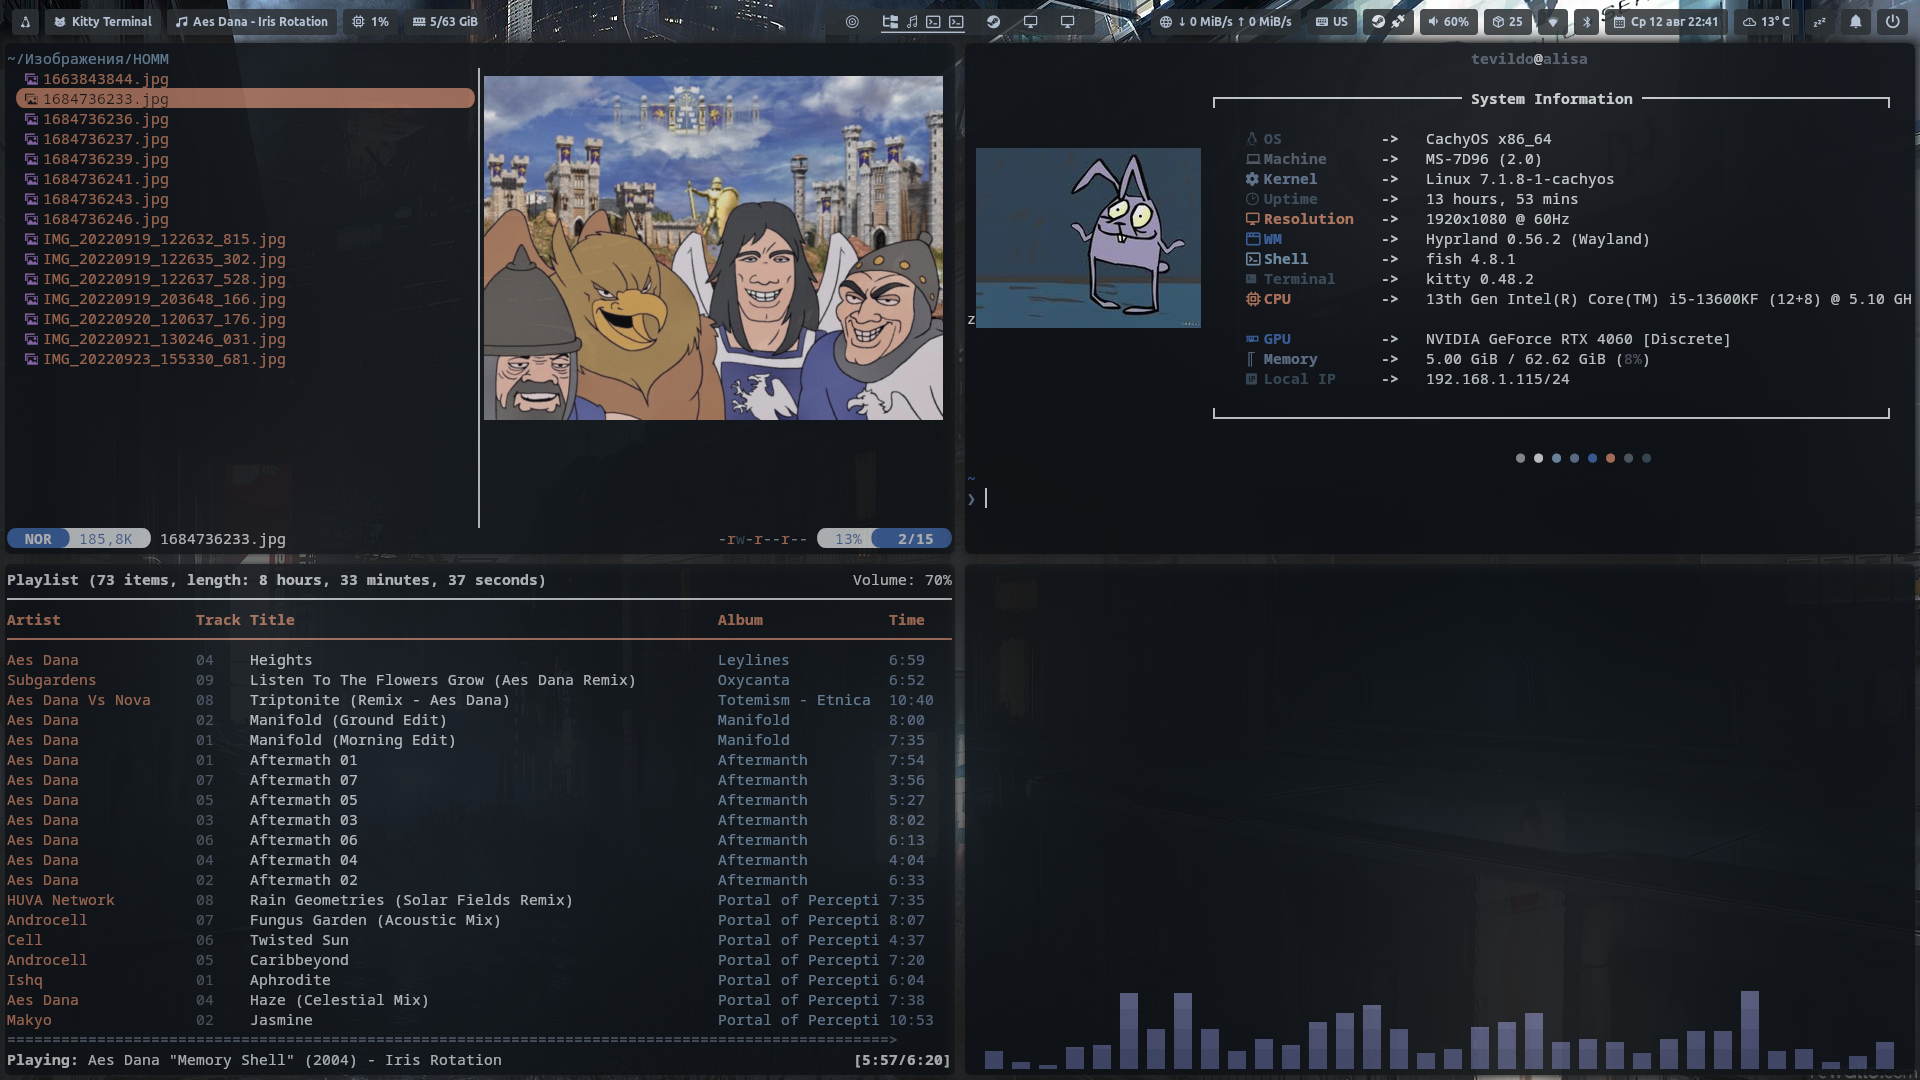Switch to the file manager workspace icon

coord(889,21)
